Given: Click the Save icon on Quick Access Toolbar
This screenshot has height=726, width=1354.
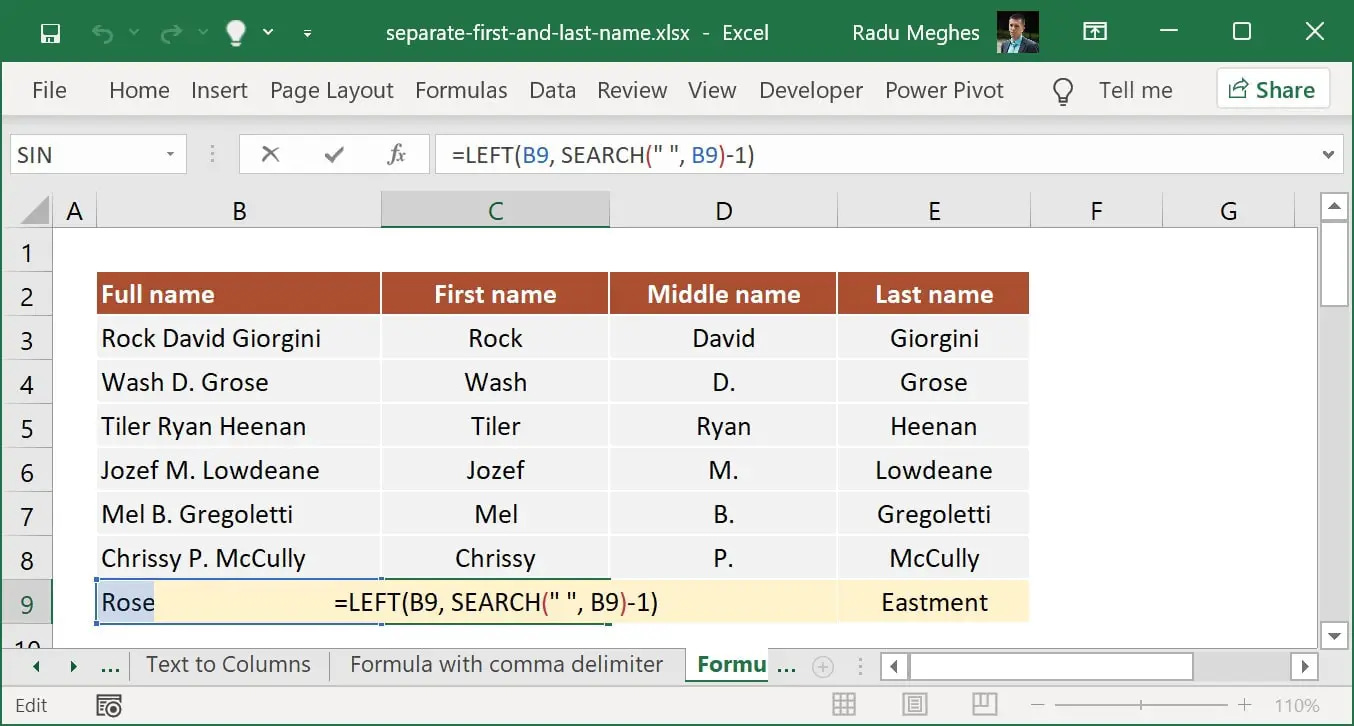Looking at the screenshot, I should [x=51, y=32].
